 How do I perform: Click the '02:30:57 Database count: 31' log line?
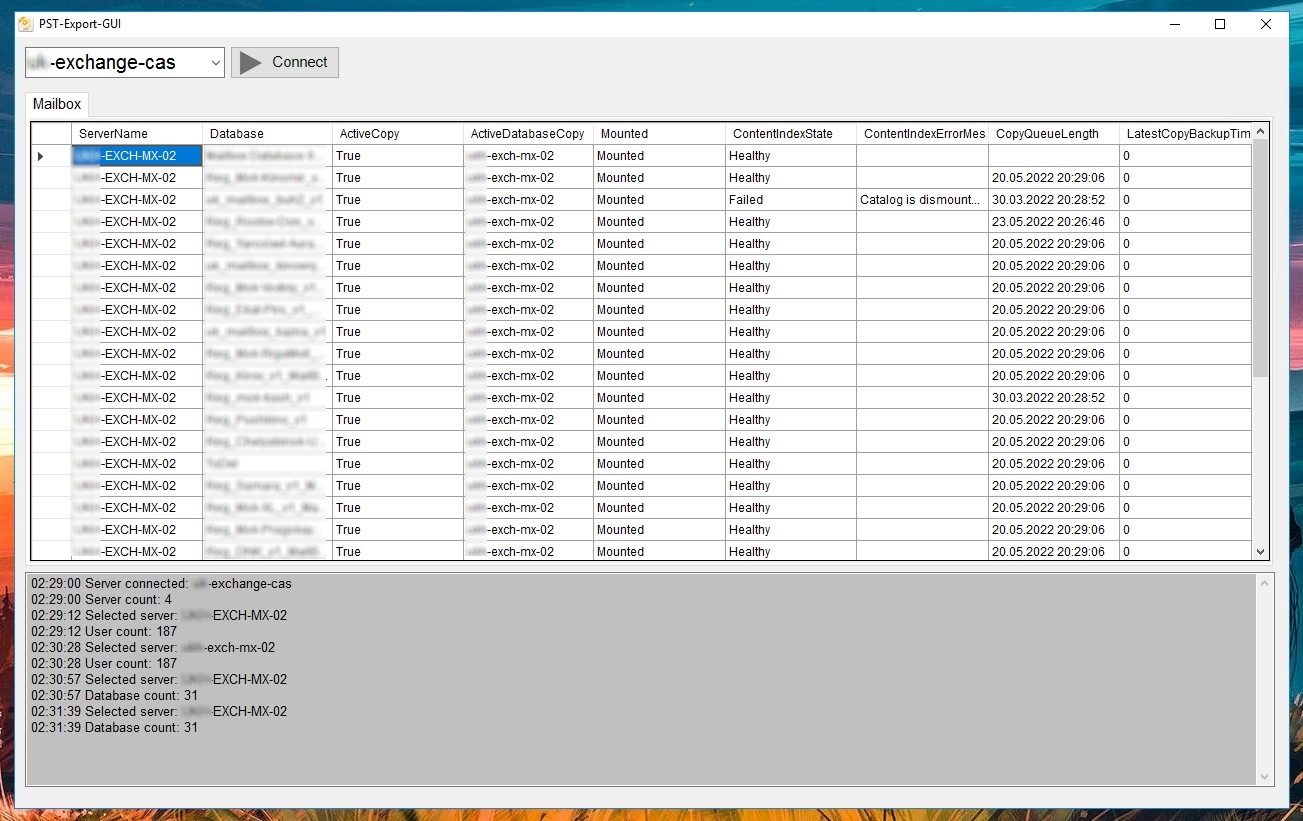click(114, 695)
